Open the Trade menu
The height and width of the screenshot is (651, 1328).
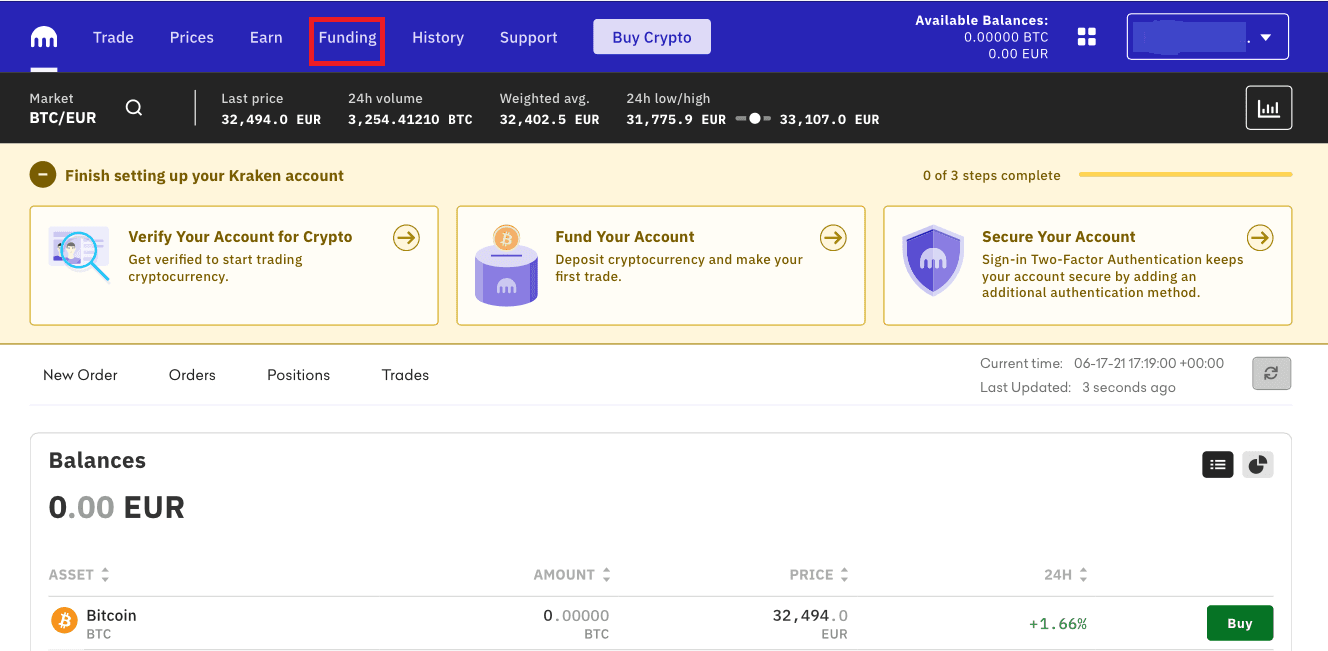[113, 37]
